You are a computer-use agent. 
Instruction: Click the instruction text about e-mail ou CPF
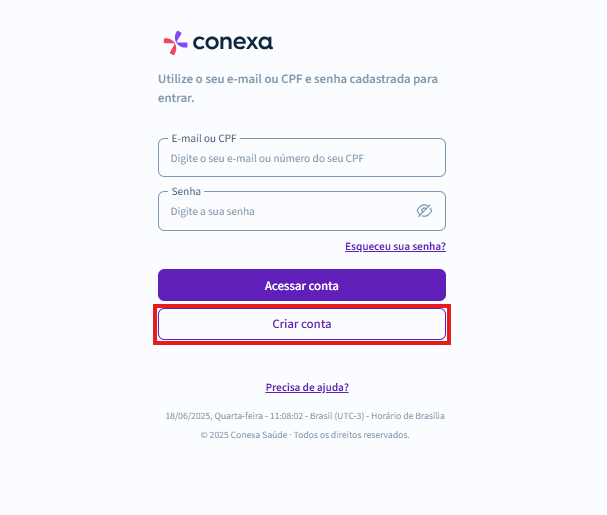298,88
